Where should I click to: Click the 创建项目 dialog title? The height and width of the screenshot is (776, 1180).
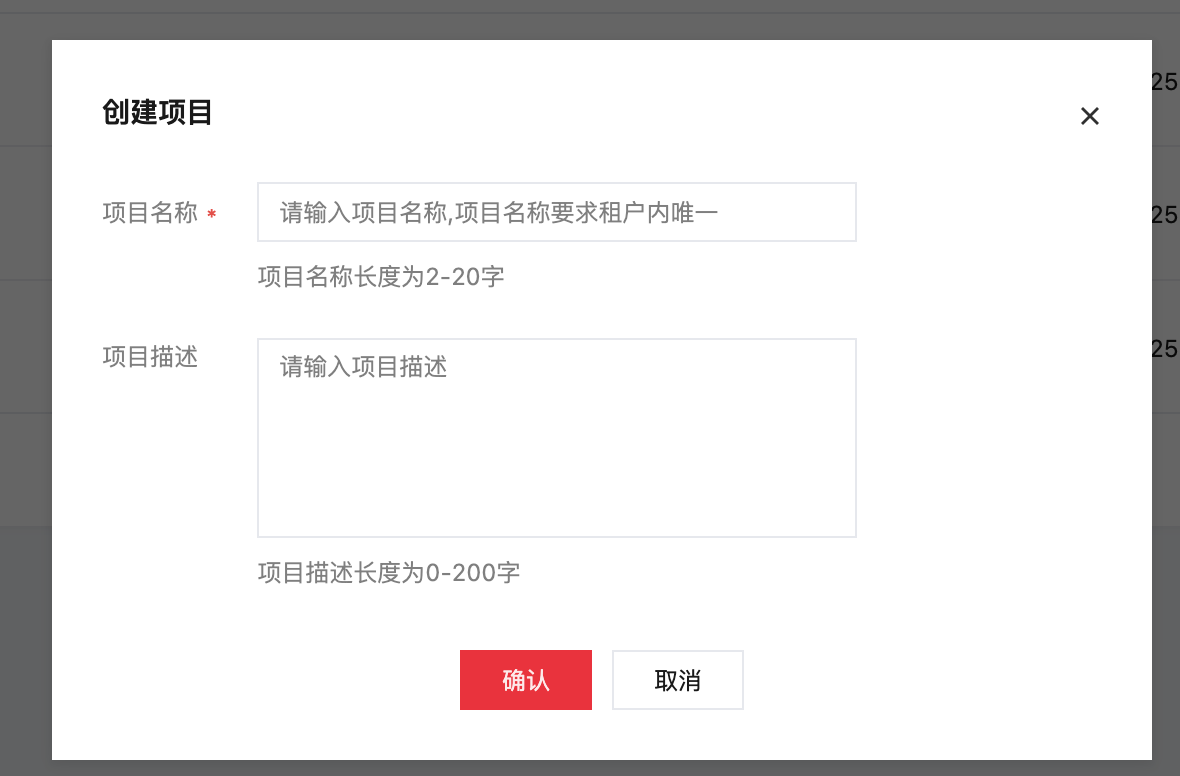[157, 112]
